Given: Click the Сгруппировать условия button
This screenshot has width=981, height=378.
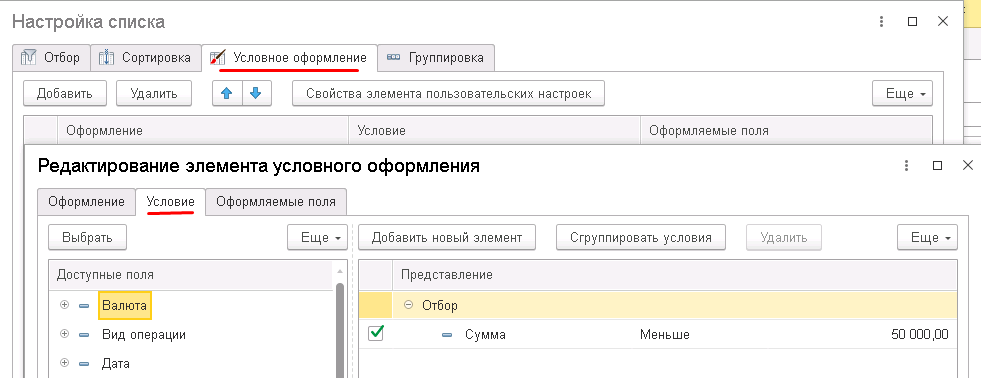Looking at the screenshot, I should (641, 238).
